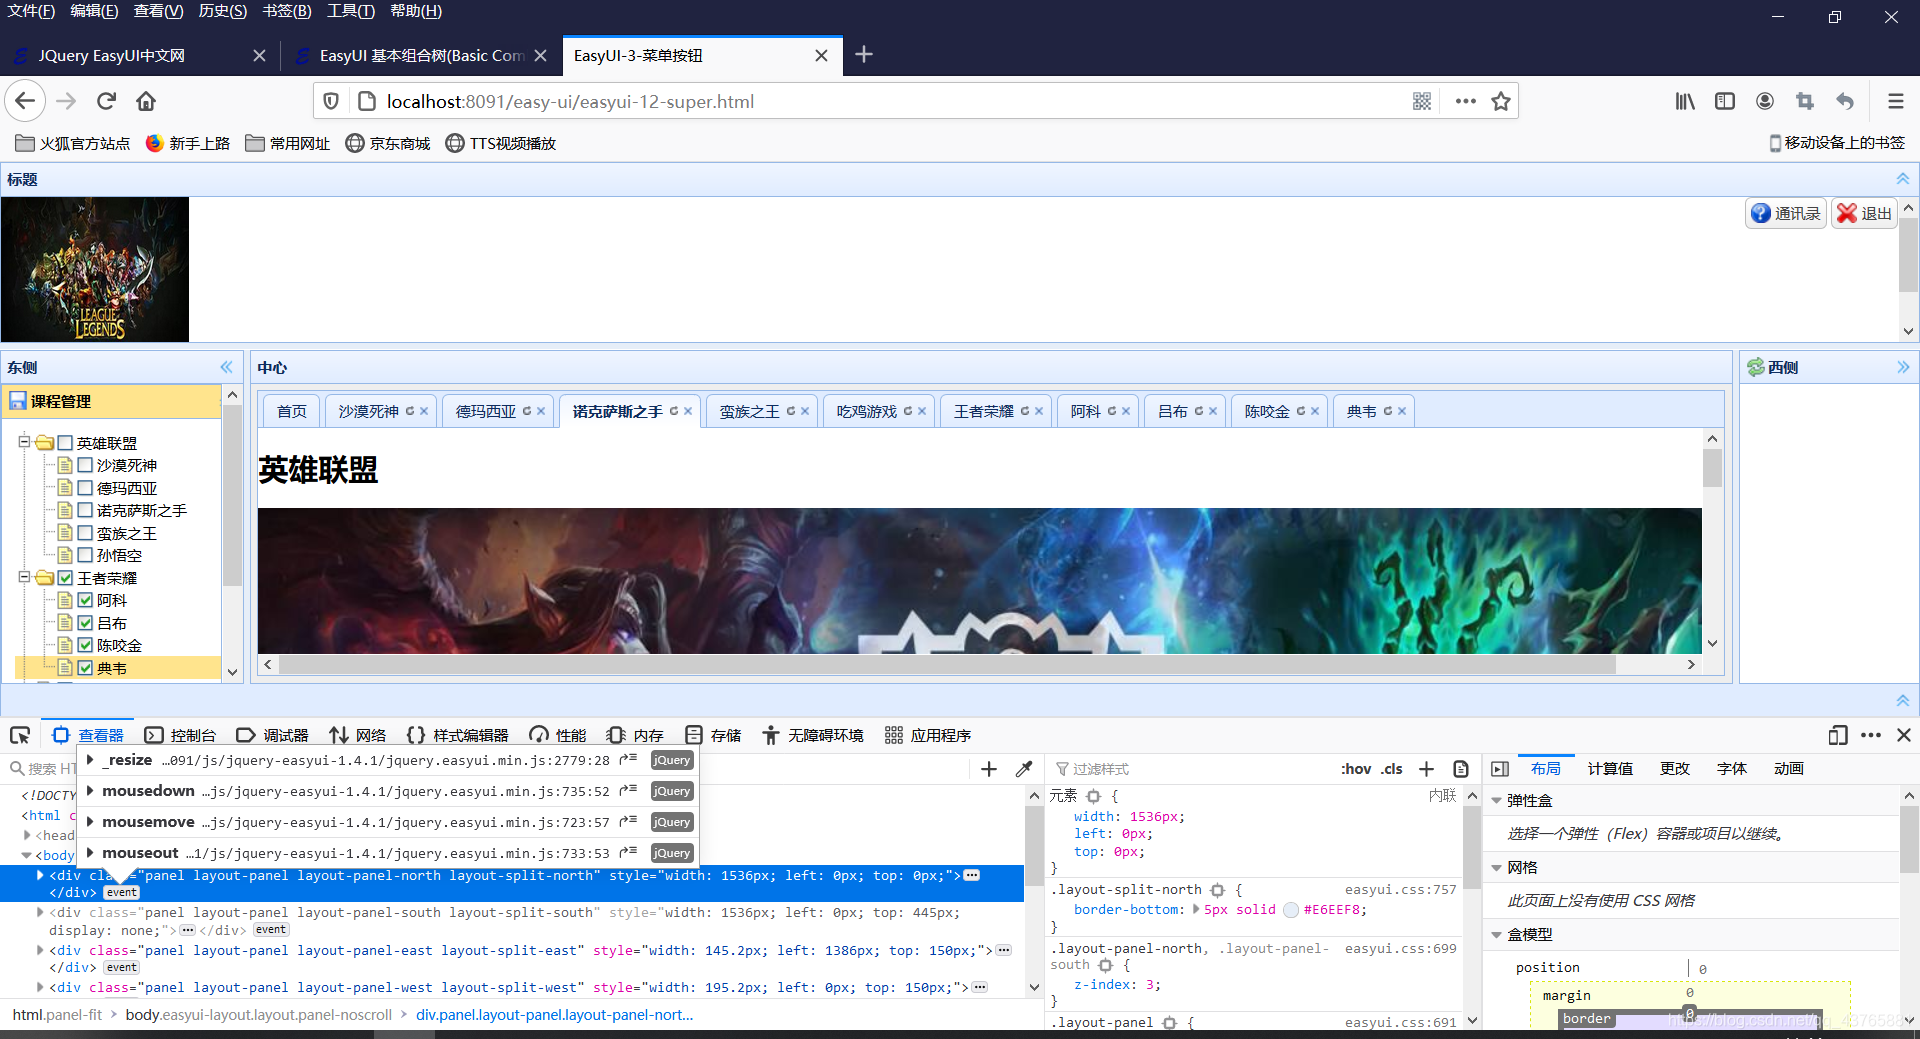Viewport: 1920px width, 1039px height.
Task: Uncheck the 王者荣耀 checkbox
Action: (x=65, y=578)
